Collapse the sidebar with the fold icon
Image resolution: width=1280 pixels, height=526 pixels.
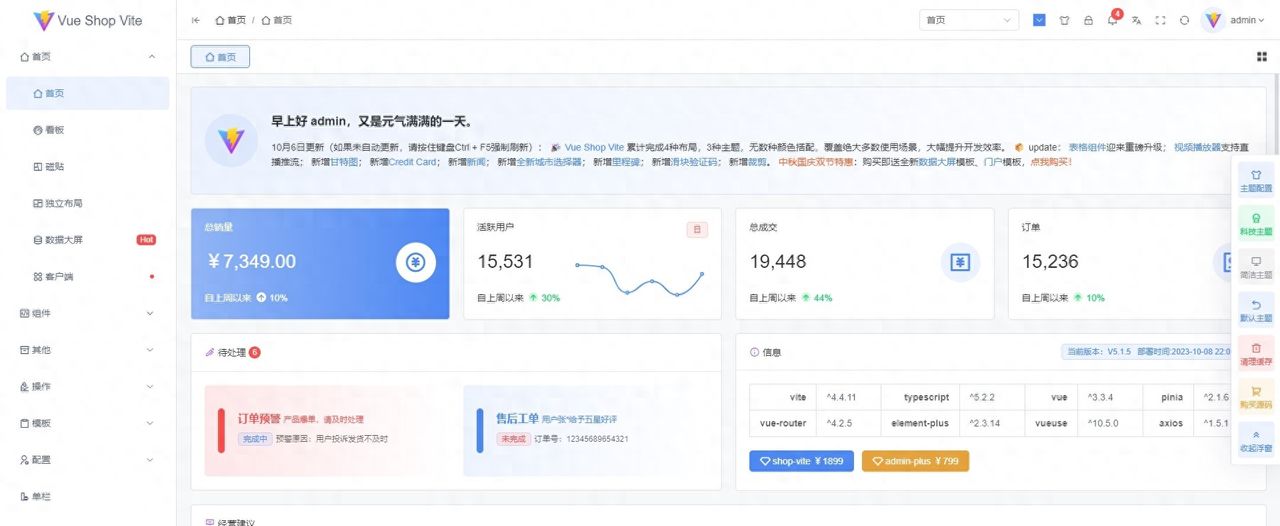tap(195, 20)
